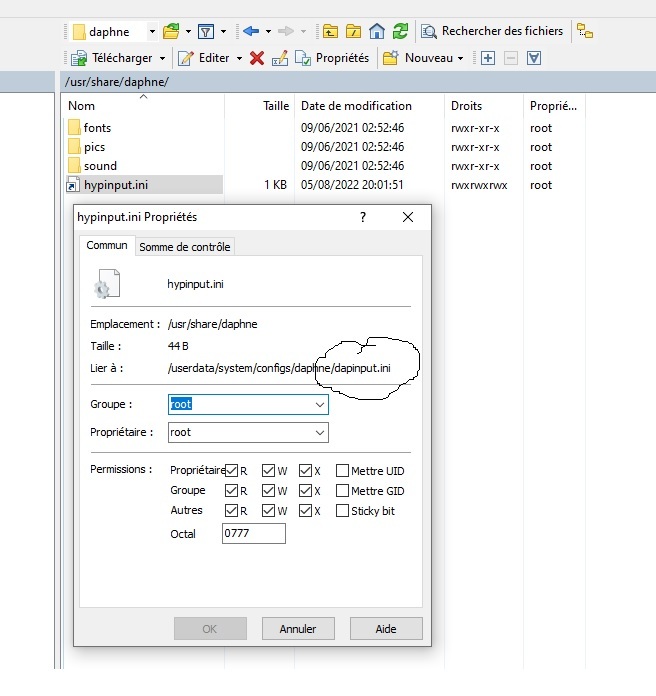Toggle Propriétaire R permission checkbox
The width and height of the screenshot is (656, 696).
(231, 471)
